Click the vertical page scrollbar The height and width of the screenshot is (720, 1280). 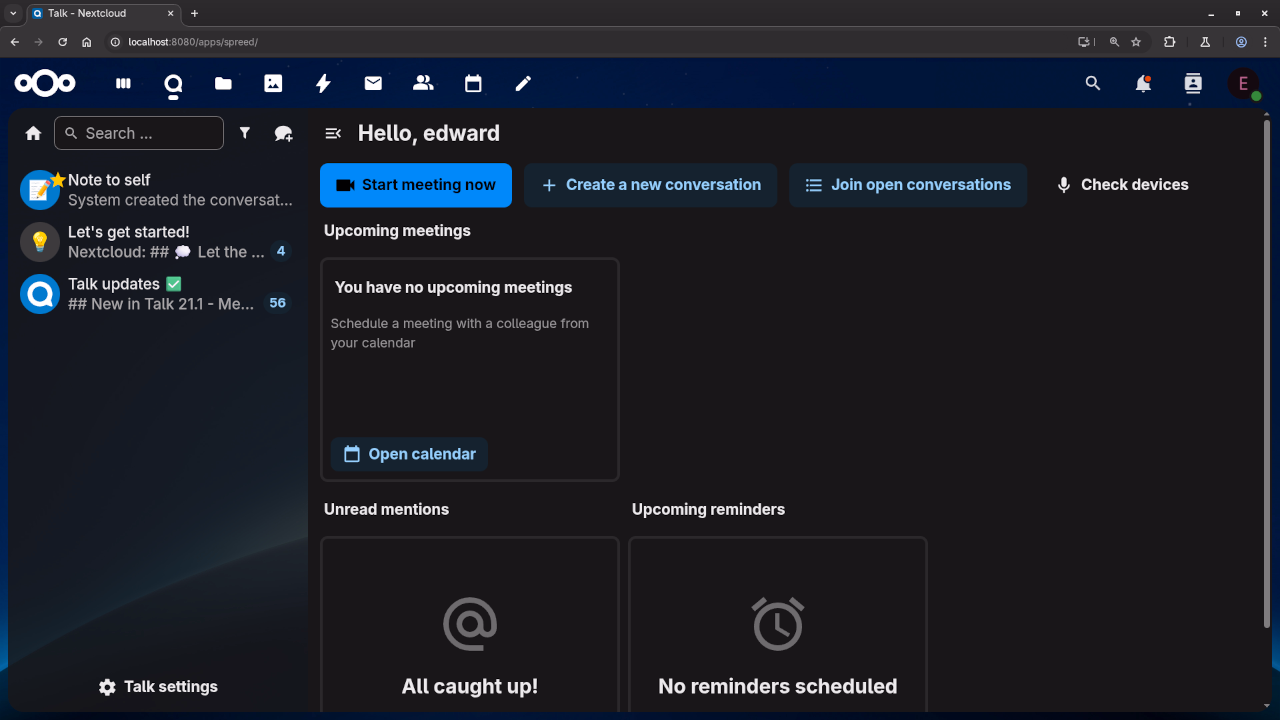[x=1268, y=372]
